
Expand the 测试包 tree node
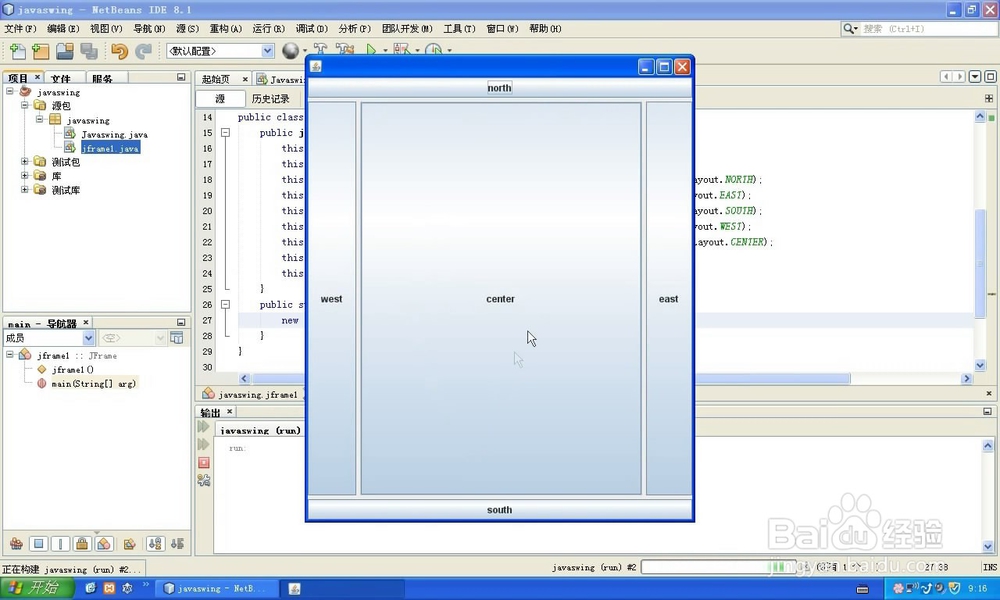click(x=24, y=161)
